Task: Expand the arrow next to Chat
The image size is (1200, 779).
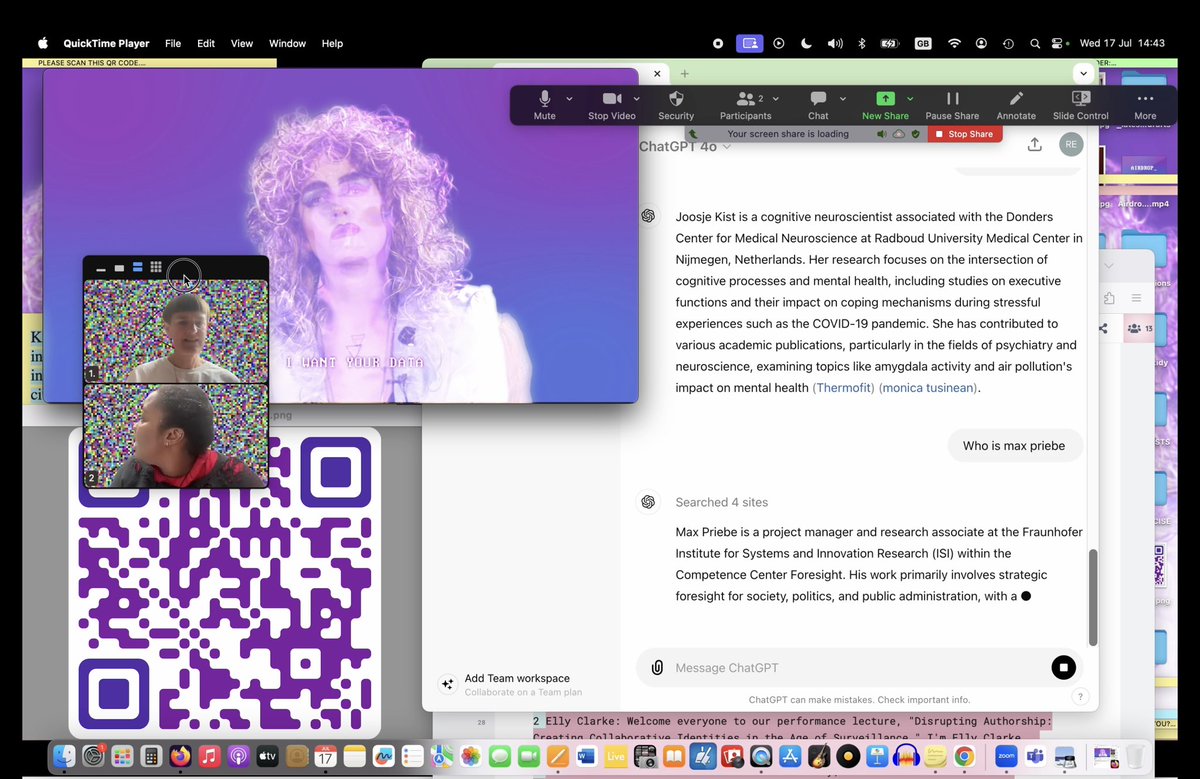Action: [842, 99]
